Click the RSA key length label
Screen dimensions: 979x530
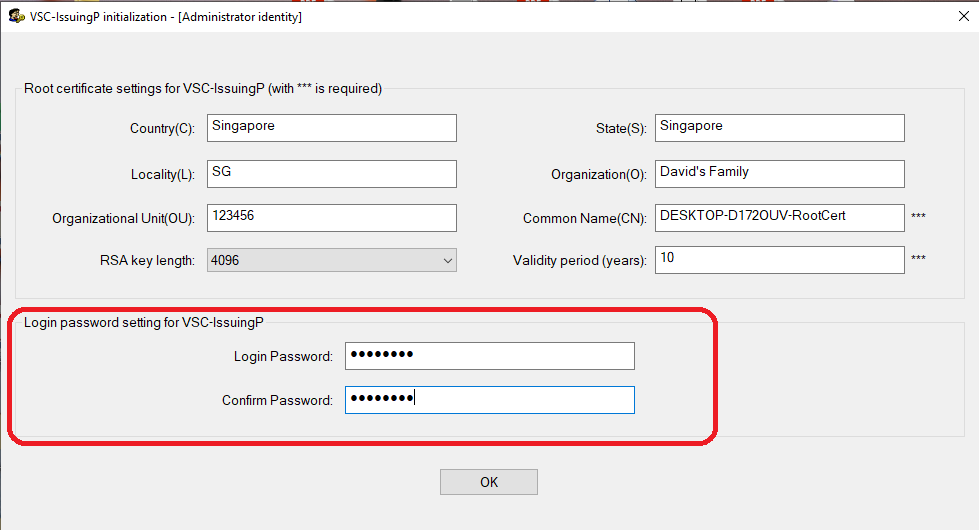pos(147,261)
